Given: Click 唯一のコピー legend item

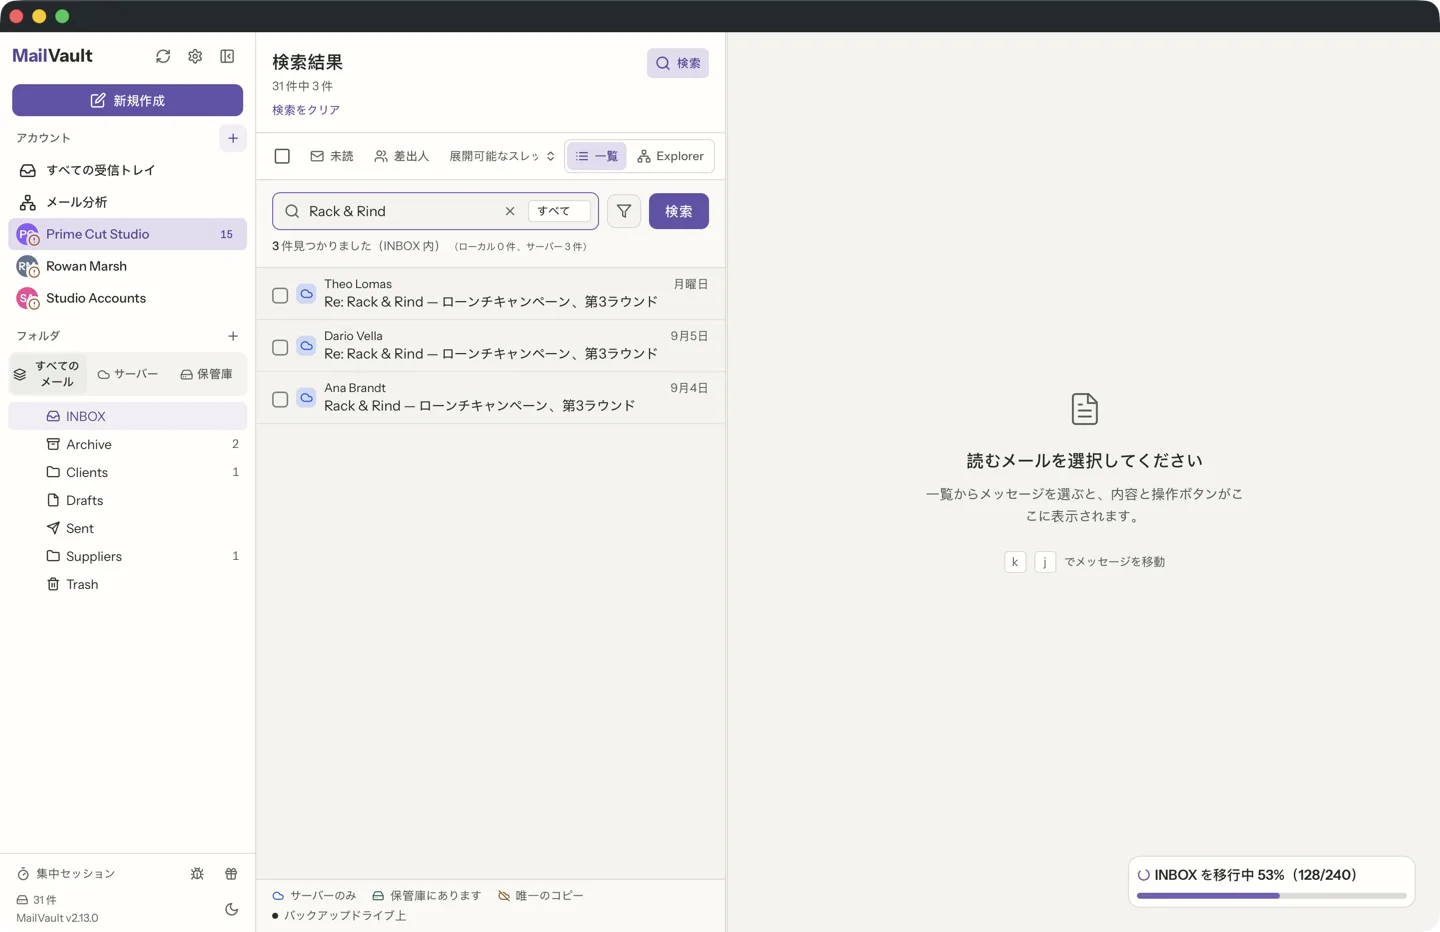Looking at the screenshot, I should (540, 896).
